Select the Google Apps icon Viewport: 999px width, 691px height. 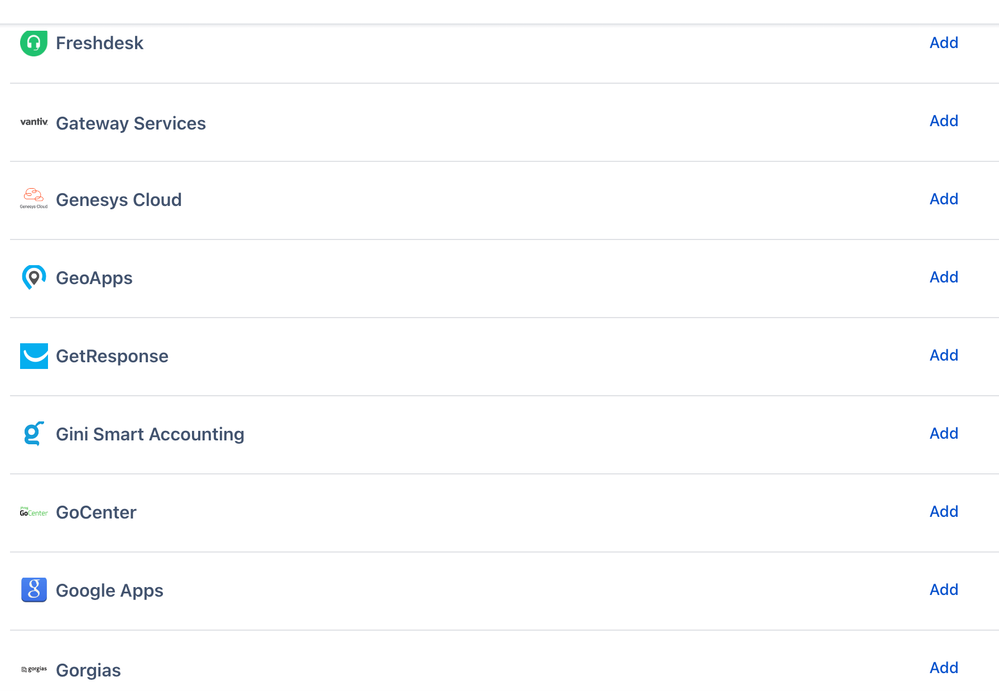click(x=33, y=590)
